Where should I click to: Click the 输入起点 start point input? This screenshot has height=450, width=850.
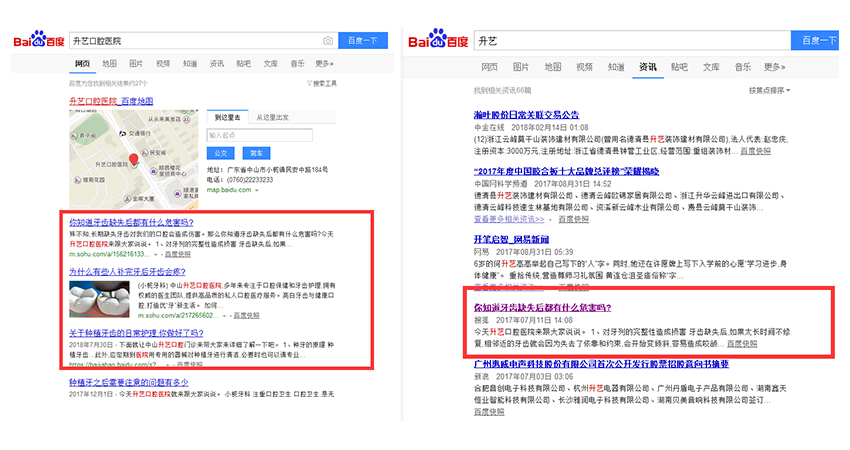(260, 135)
